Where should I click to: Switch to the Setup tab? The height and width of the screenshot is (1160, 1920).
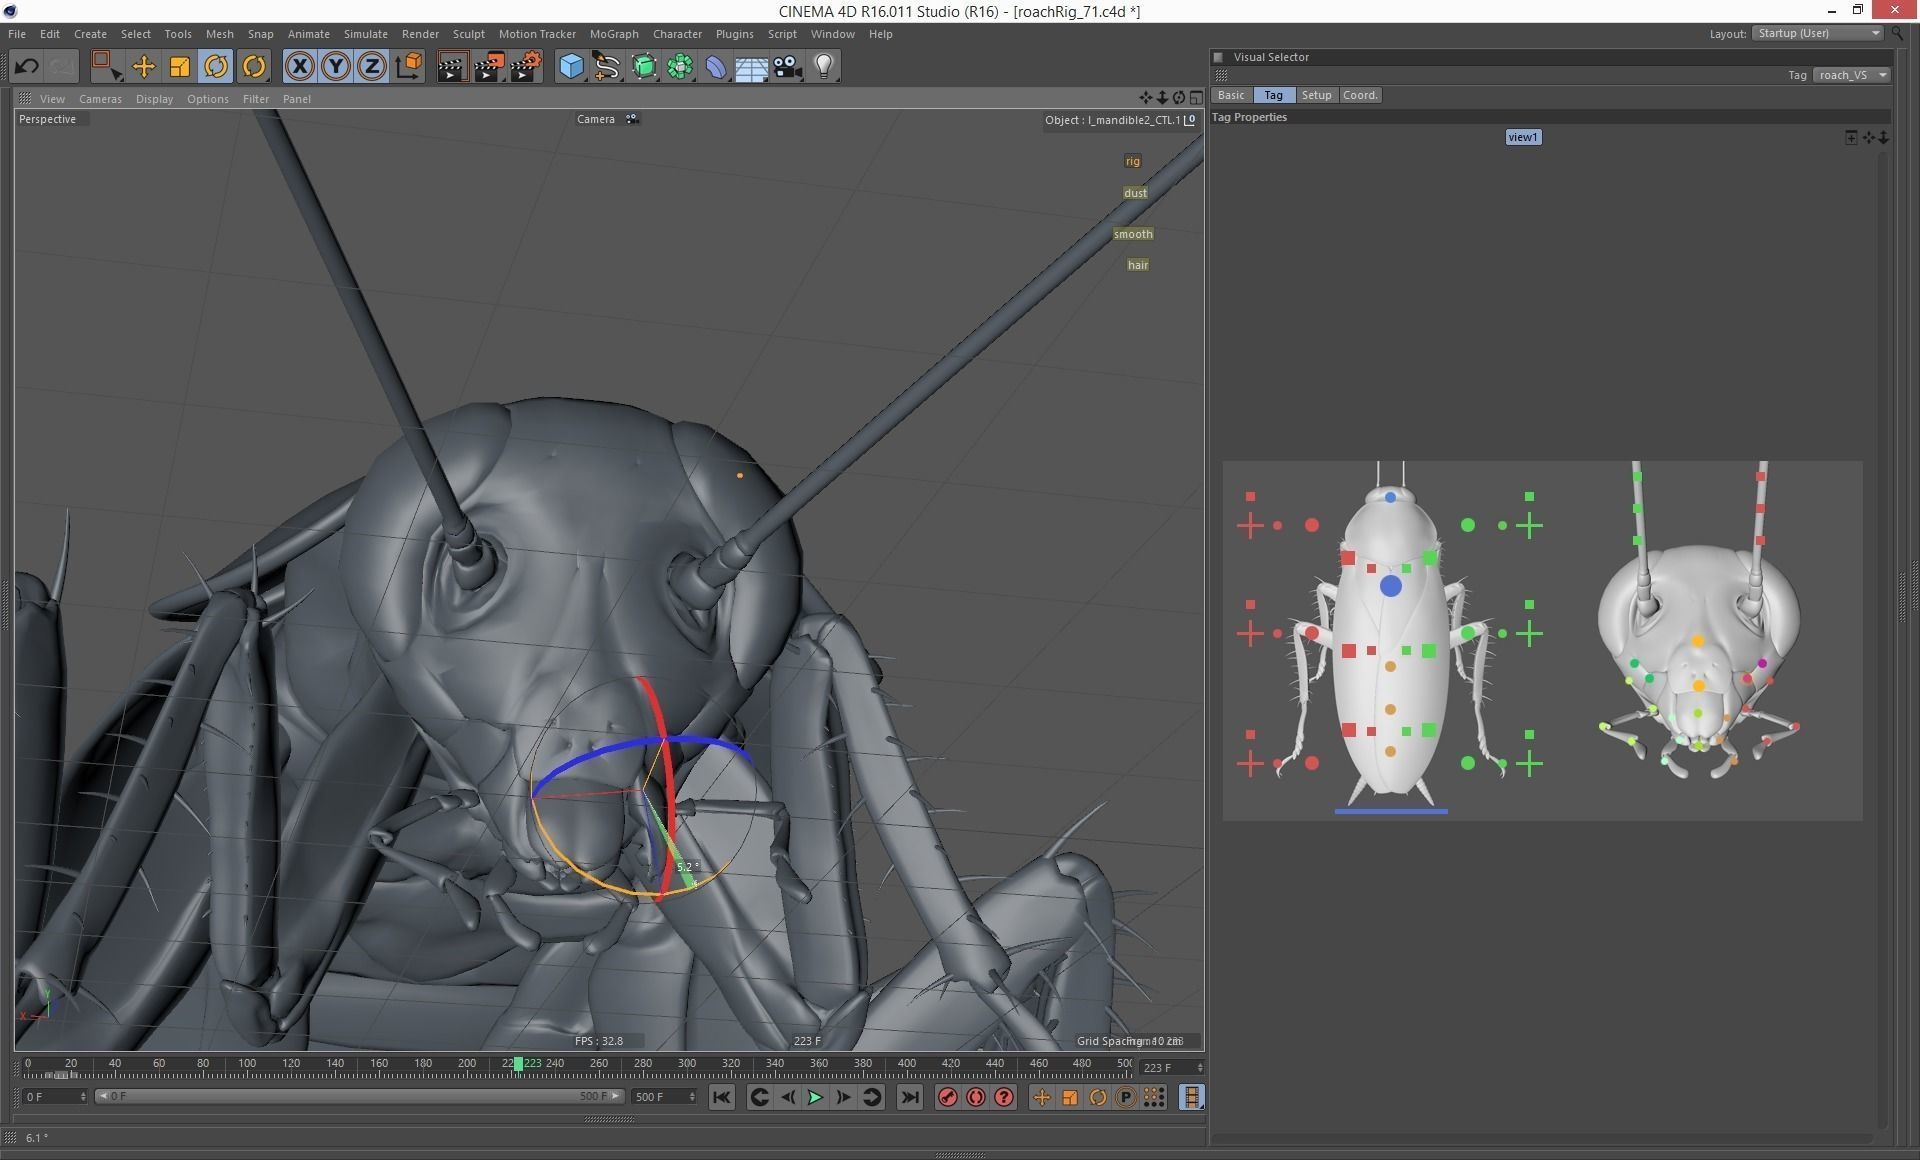[1316, 95]
